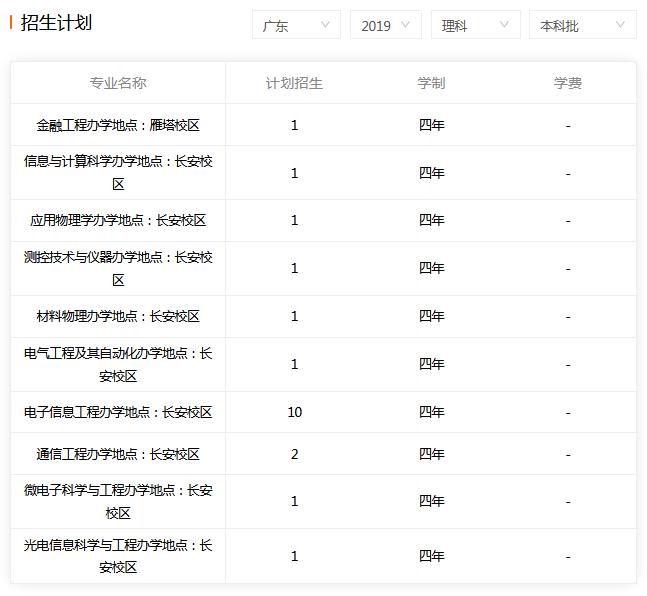Click the 招生计划 section heading
The image size is (647, 596).
[x=56, y=23]
